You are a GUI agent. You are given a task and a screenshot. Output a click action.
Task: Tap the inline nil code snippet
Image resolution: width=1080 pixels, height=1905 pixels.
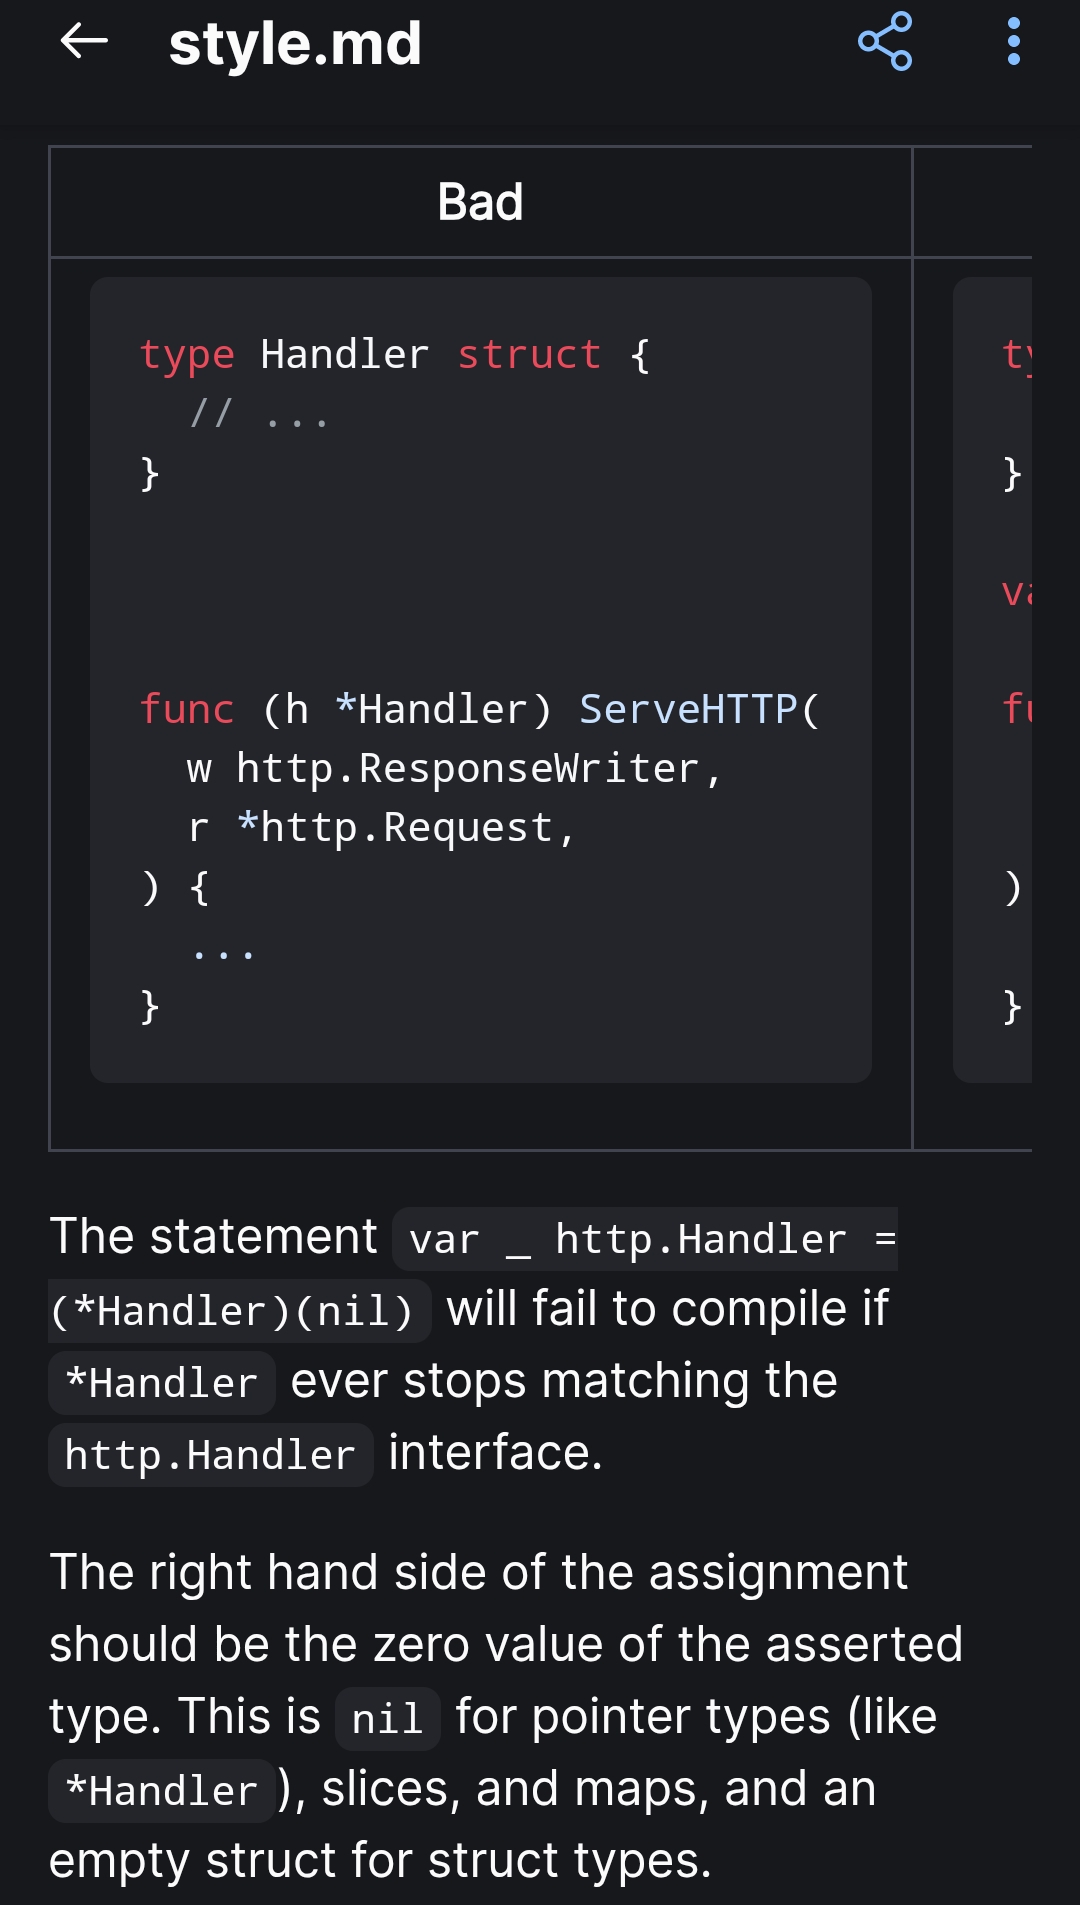(387, 1719)
